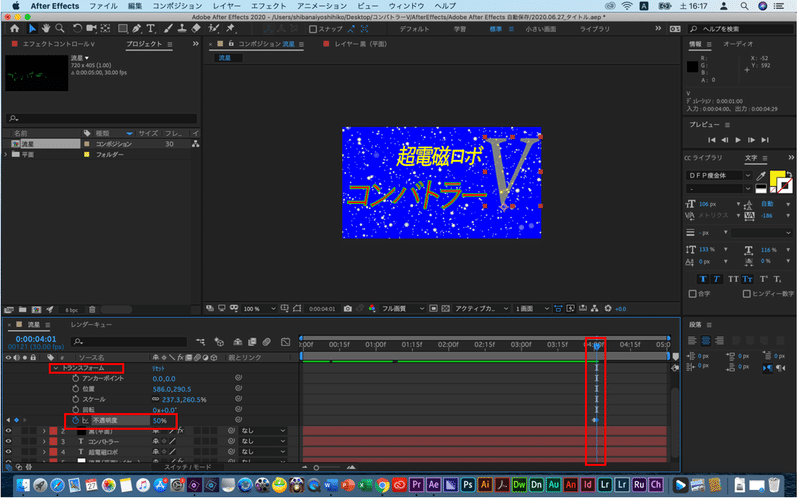Viewport: 800px width, 499px height.
Task: Open the アニメーション menu
Action: click(x=322, y=6)
